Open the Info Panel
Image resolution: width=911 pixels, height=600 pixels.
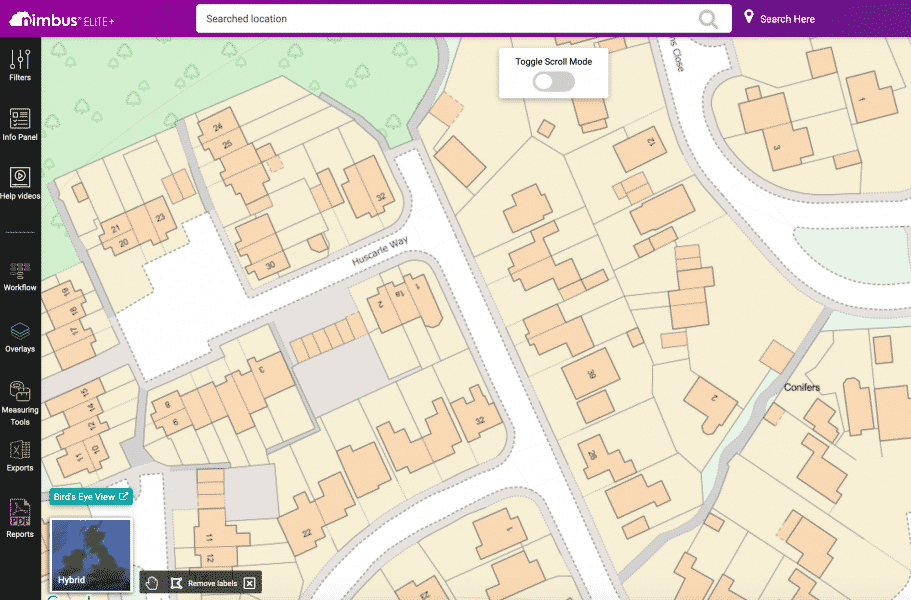(20, 124)
